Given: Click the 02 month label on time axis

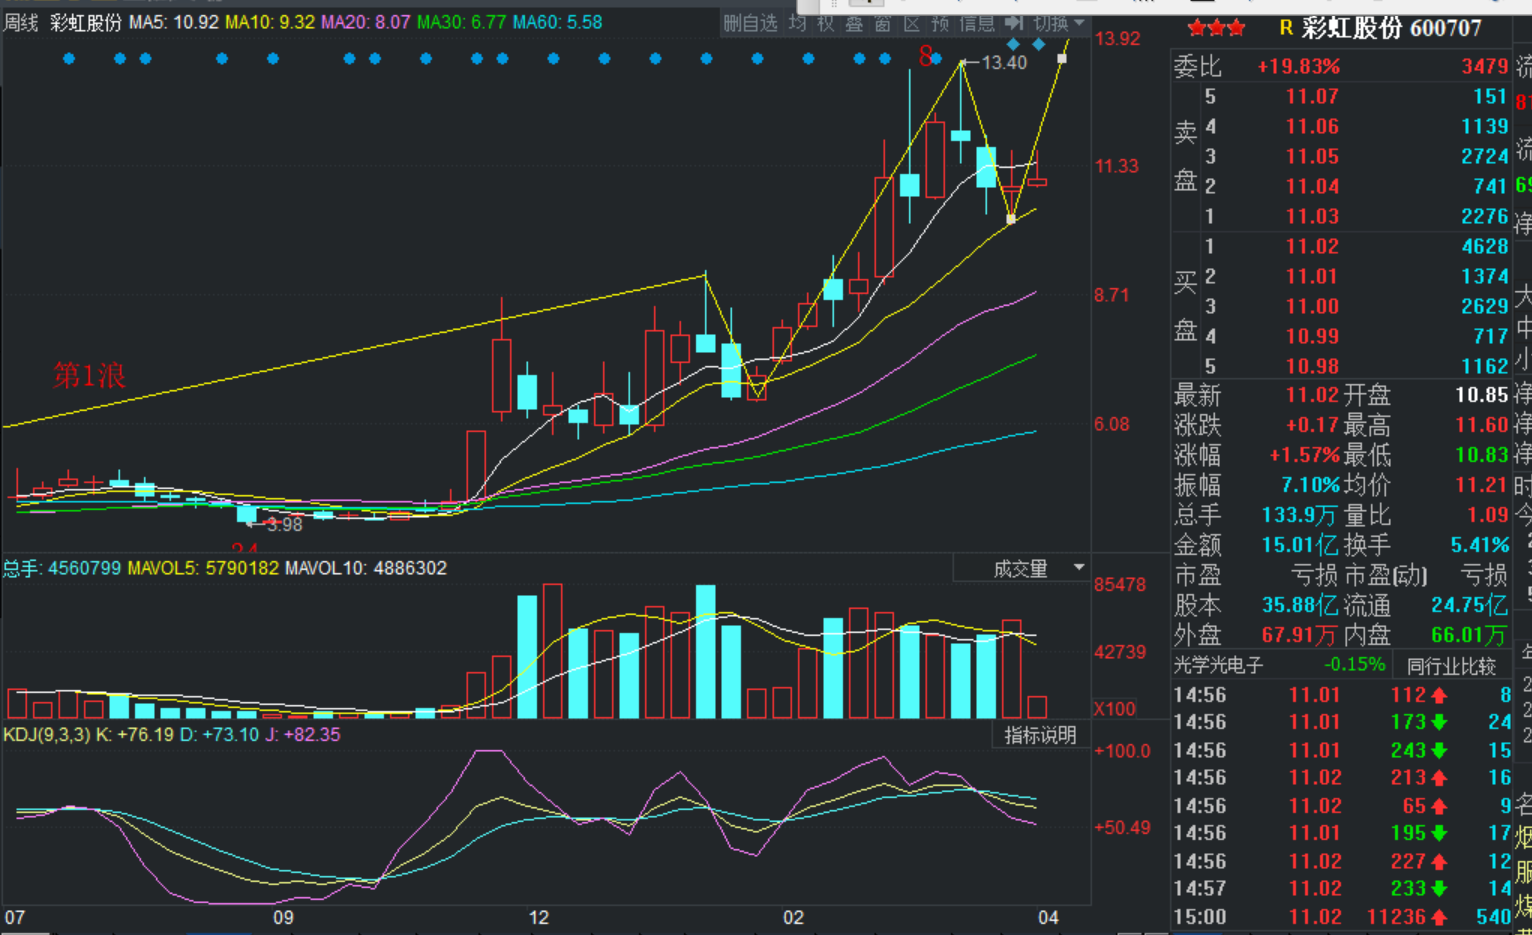Looking at the screenshot, I should [793, 918].
